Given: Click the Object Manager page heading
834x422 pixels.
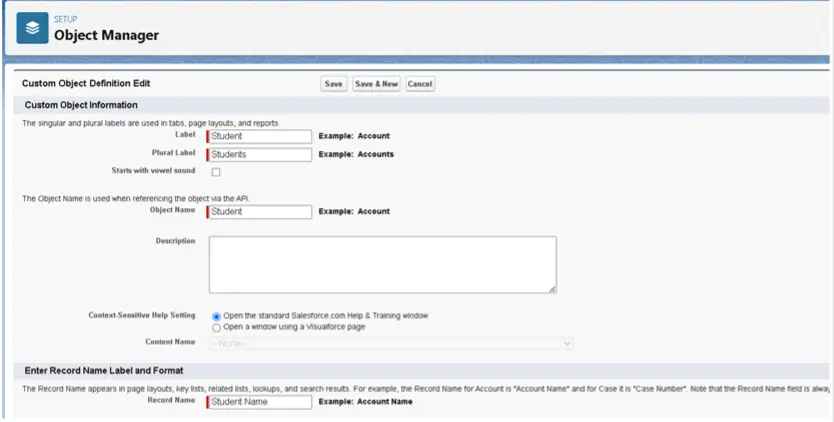Looking at the screenshot, I should pyautogui.click(x=106, y=36).
